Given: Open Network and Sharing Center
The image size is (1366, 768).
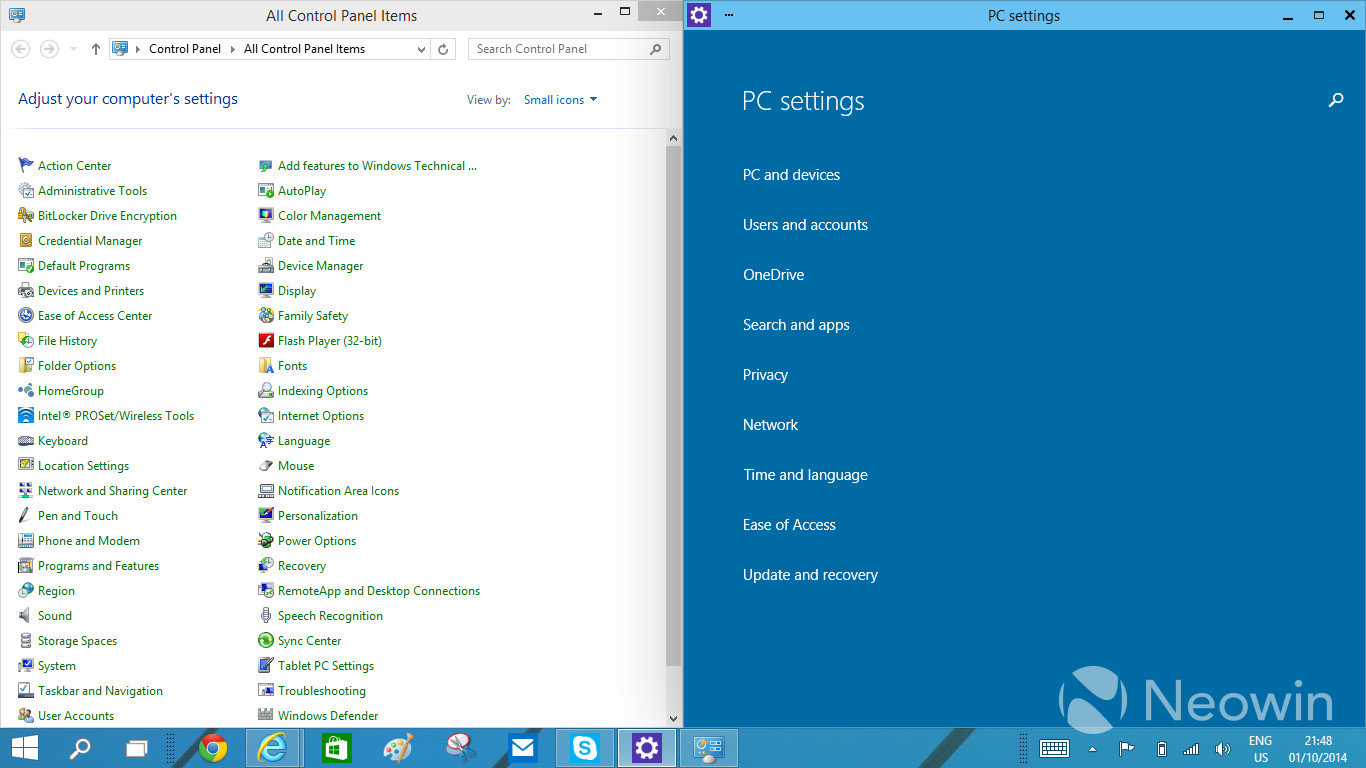Looking at the screenshot, I should 113,490.
